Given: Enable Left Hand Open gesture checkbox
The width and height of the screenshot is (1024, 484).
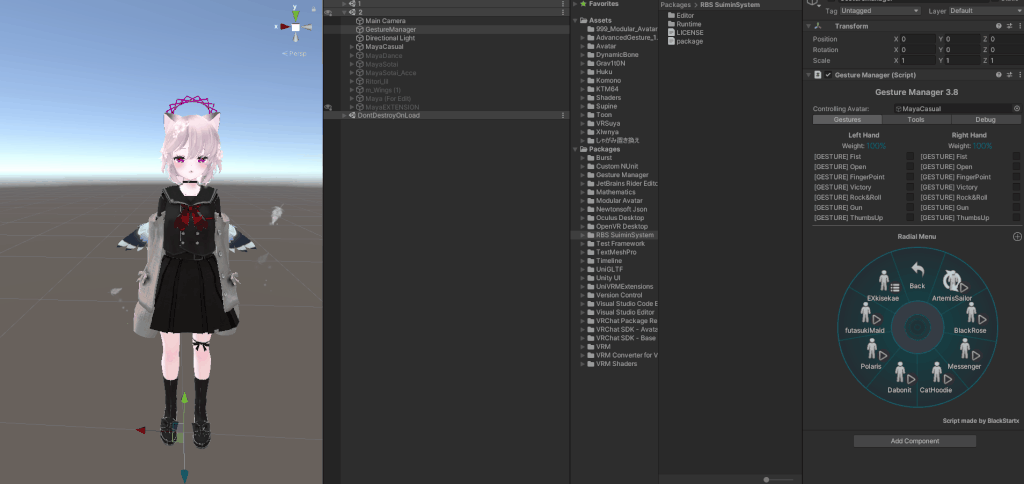Looking at the screenshot, I should [910, 167].
